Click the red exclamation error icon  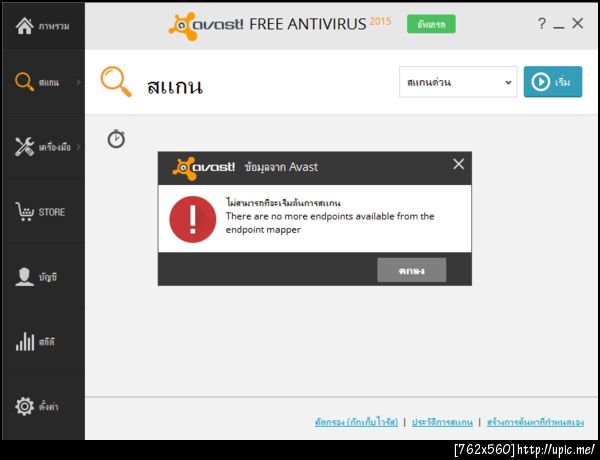192,219
